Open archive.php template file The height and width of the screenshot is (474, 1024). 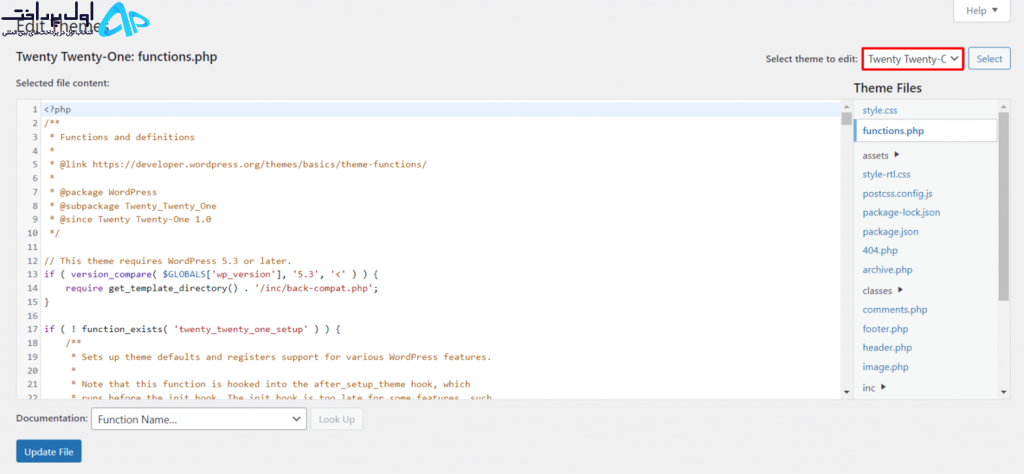coord(888,270)
